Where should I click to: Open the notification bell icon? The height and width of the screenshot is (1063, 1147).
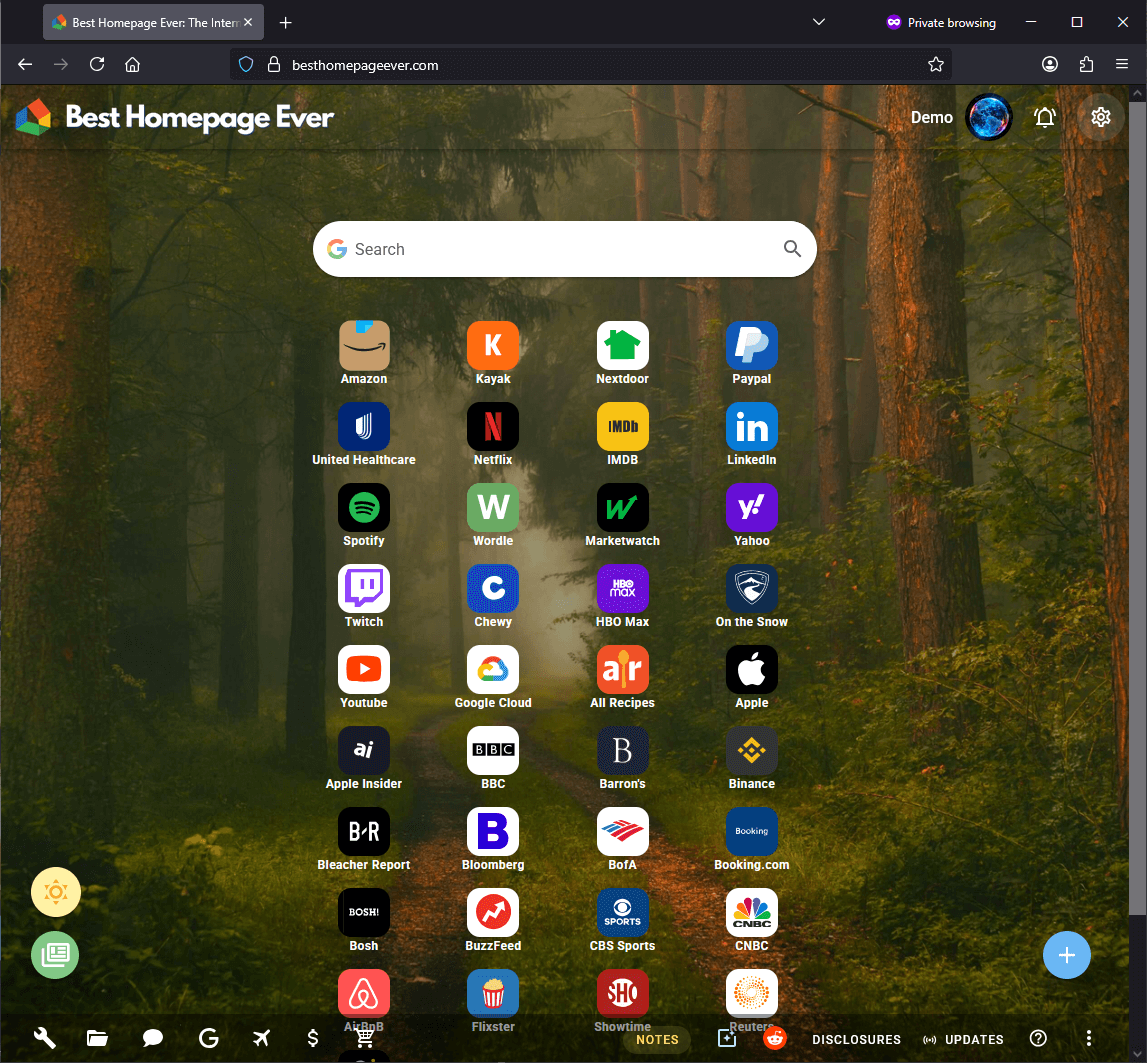tap(1045, 117)
